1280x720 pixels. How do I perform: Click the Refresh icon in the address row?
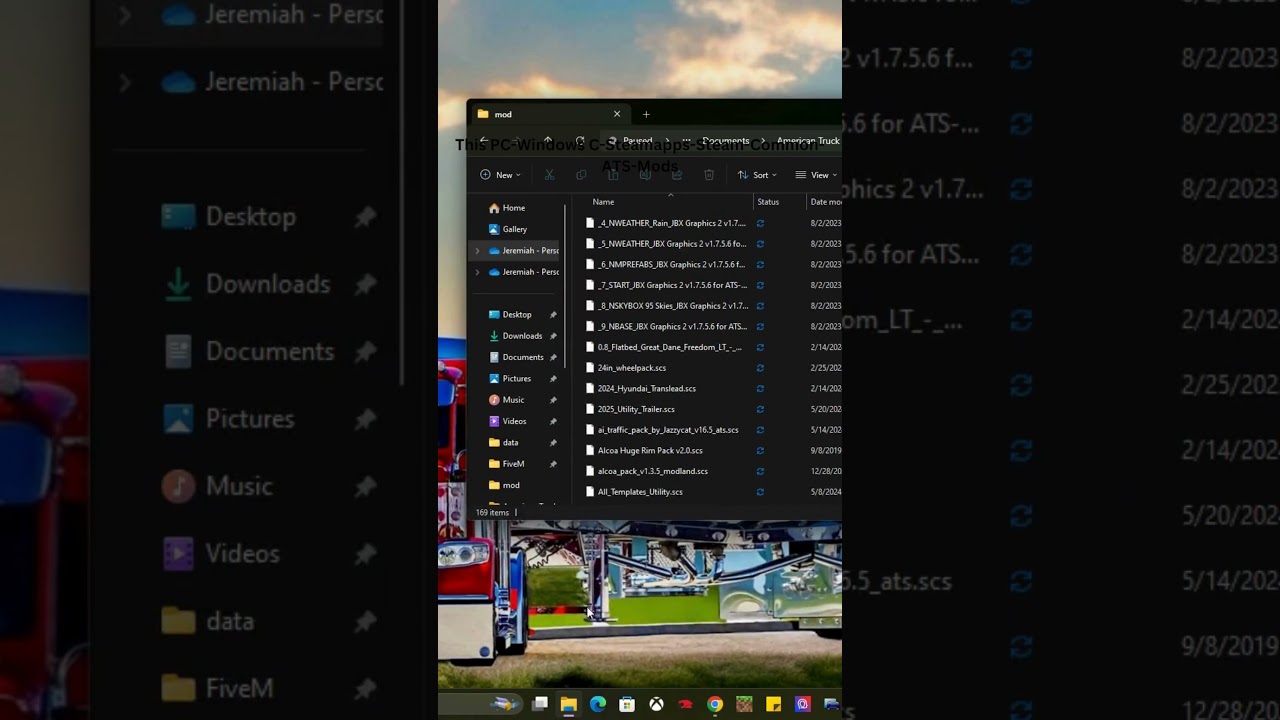[x=580, y=140]
